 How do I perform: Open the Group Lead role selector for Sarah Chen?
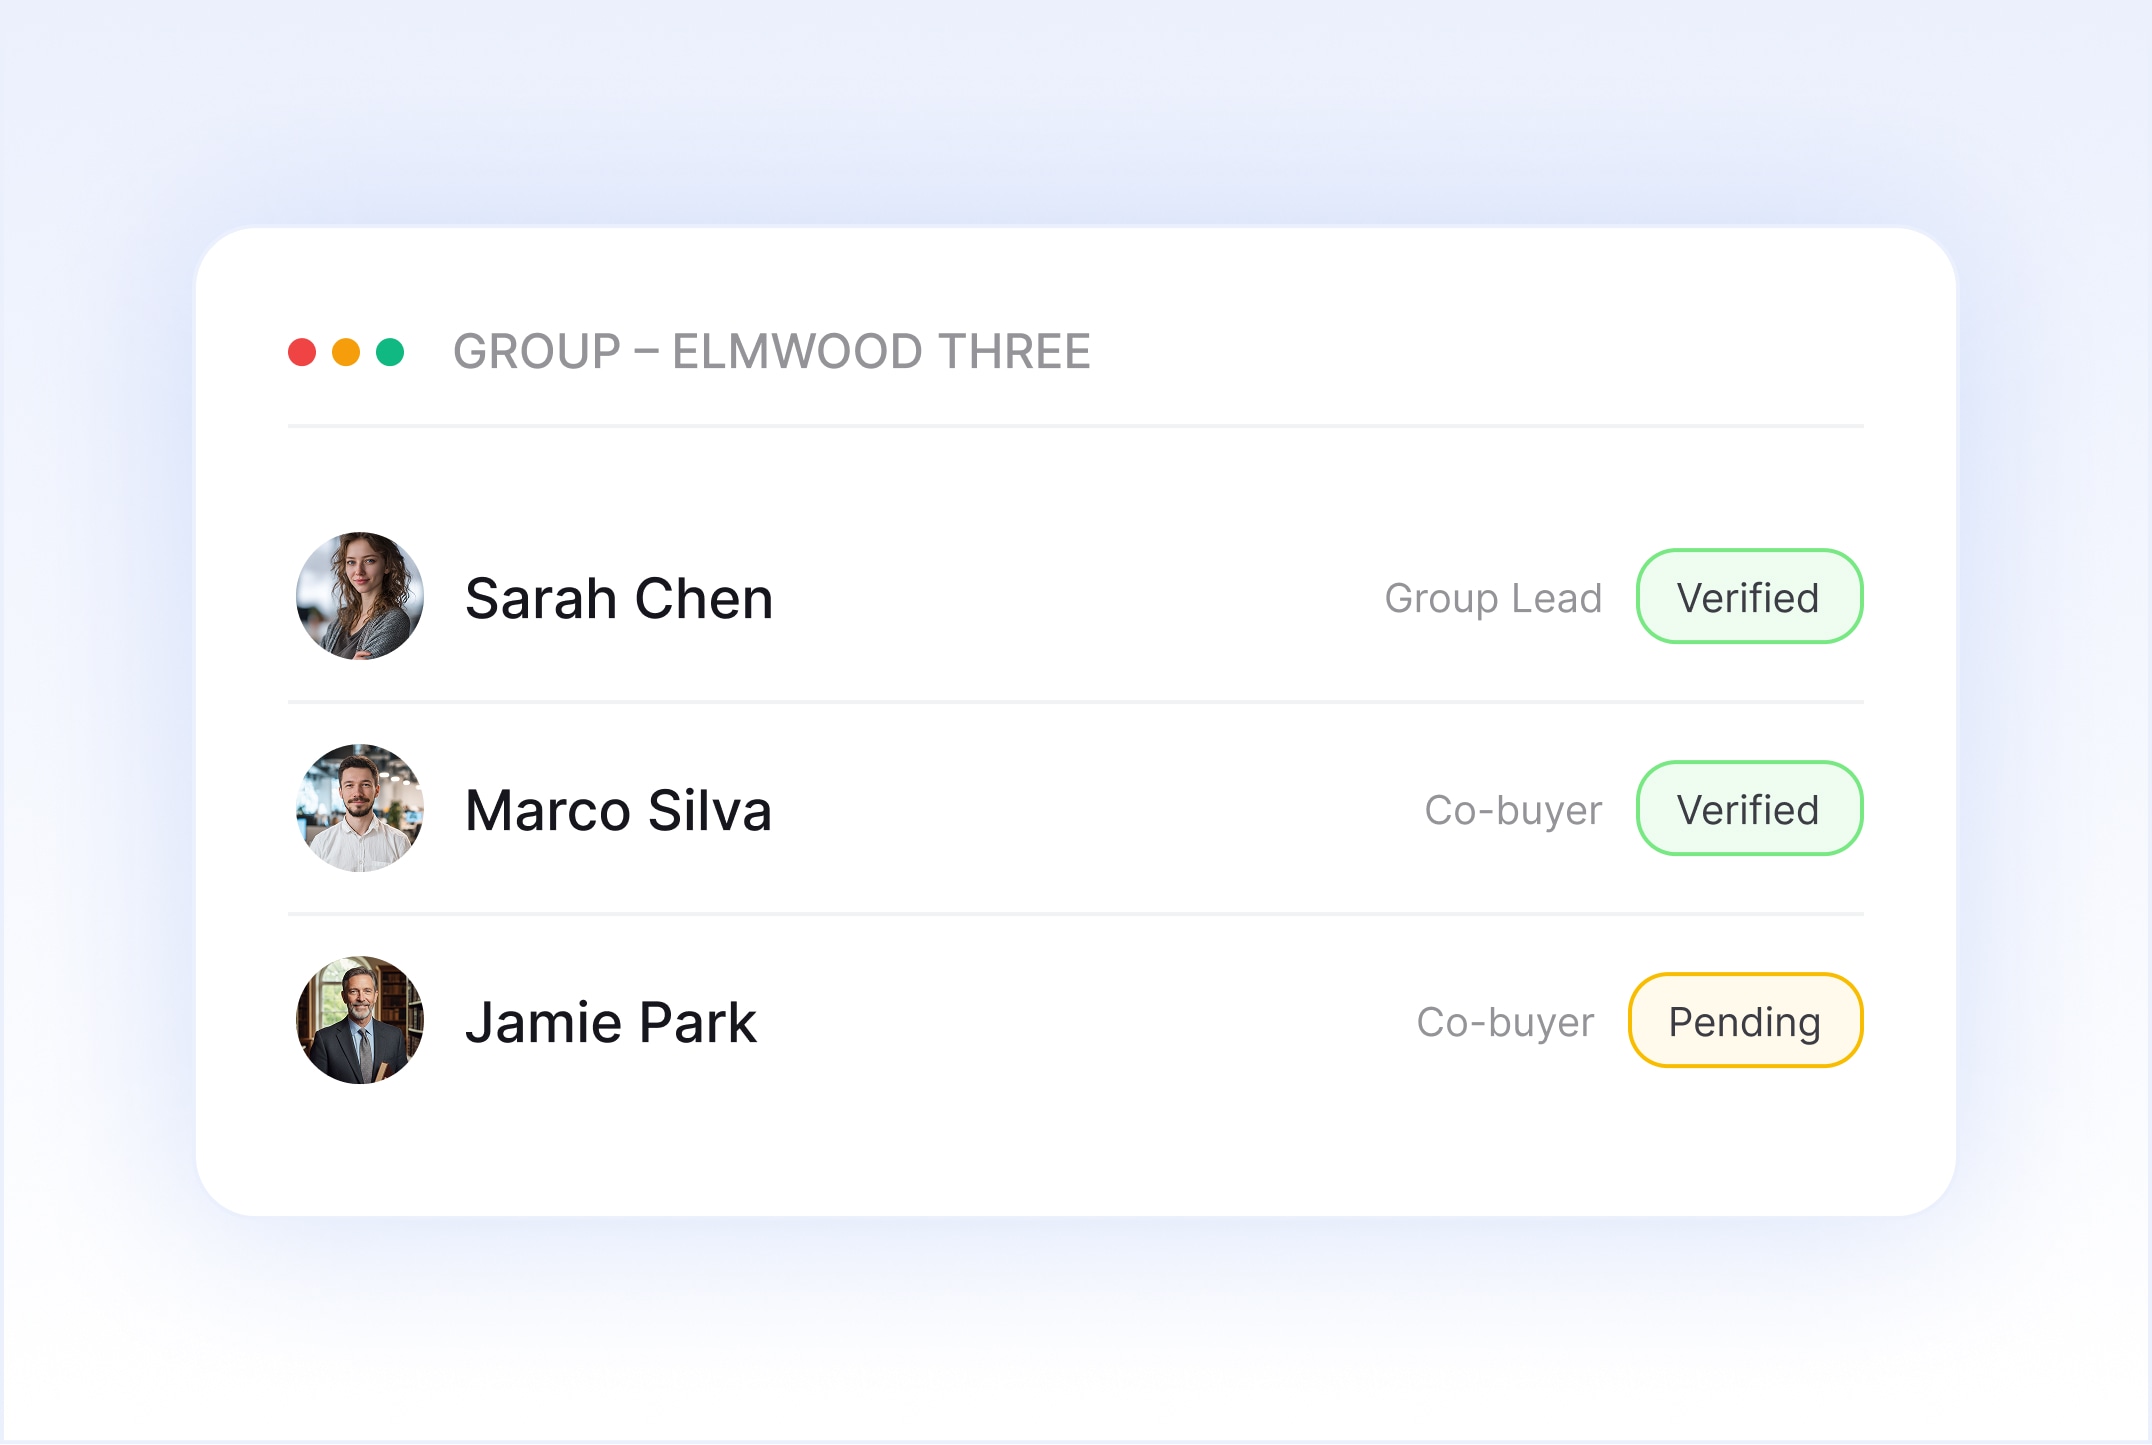pyautogui.click(x=1494, y=598)
